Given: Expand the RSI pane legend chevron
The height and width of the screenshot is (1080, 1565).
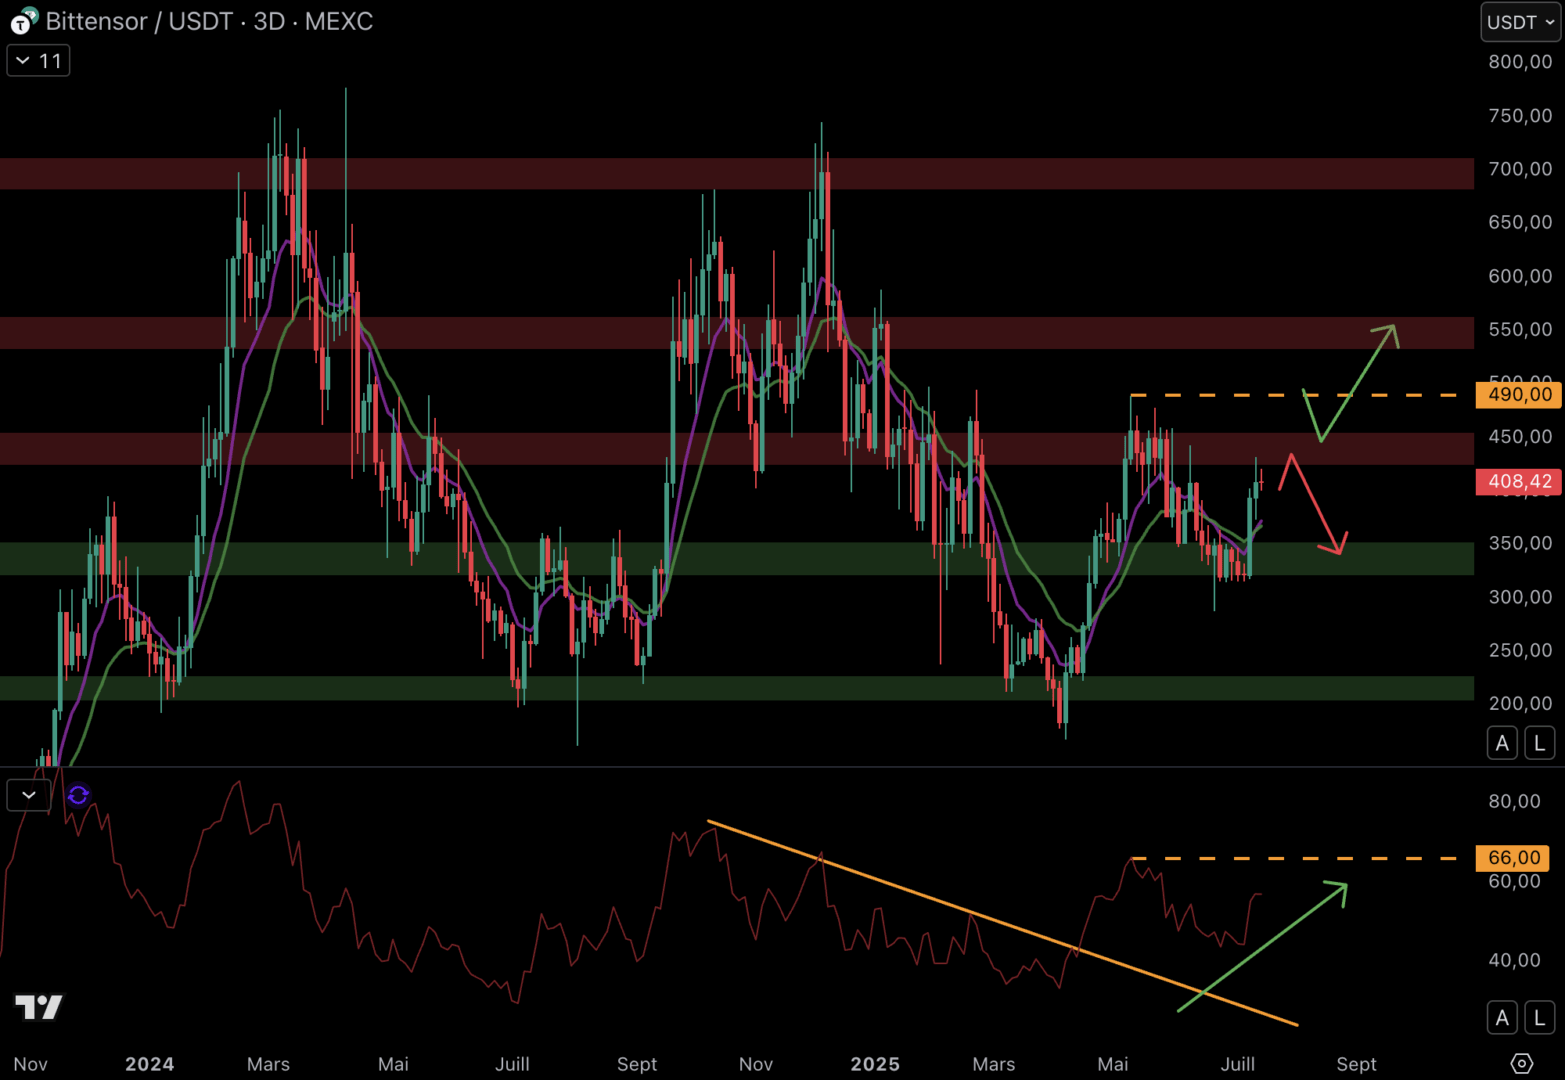Looking at the screenshot, I should [x=29, y=795].
